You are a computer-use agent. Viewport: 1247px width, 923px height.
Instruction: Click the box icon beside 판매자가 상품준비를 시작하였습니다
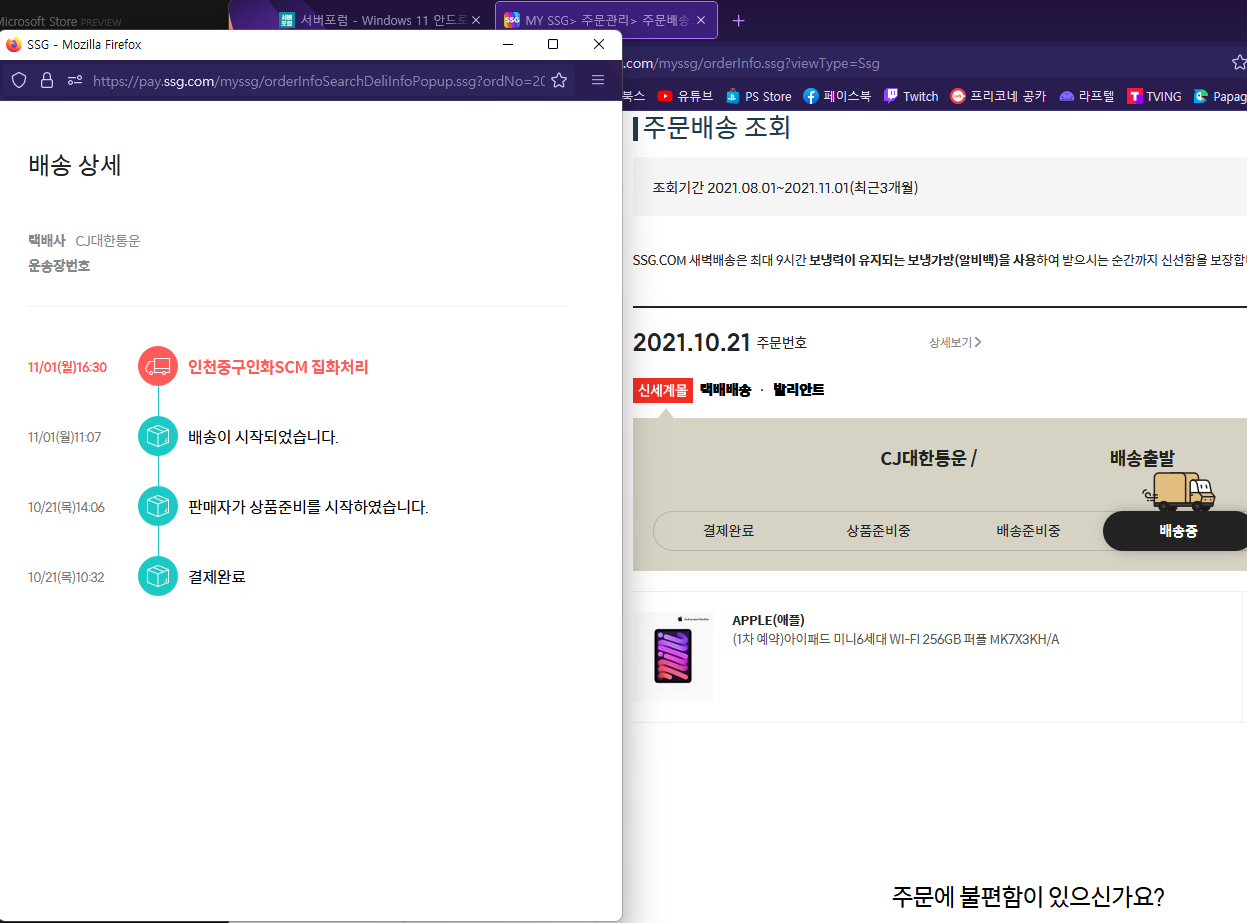[x=158, y=507]
